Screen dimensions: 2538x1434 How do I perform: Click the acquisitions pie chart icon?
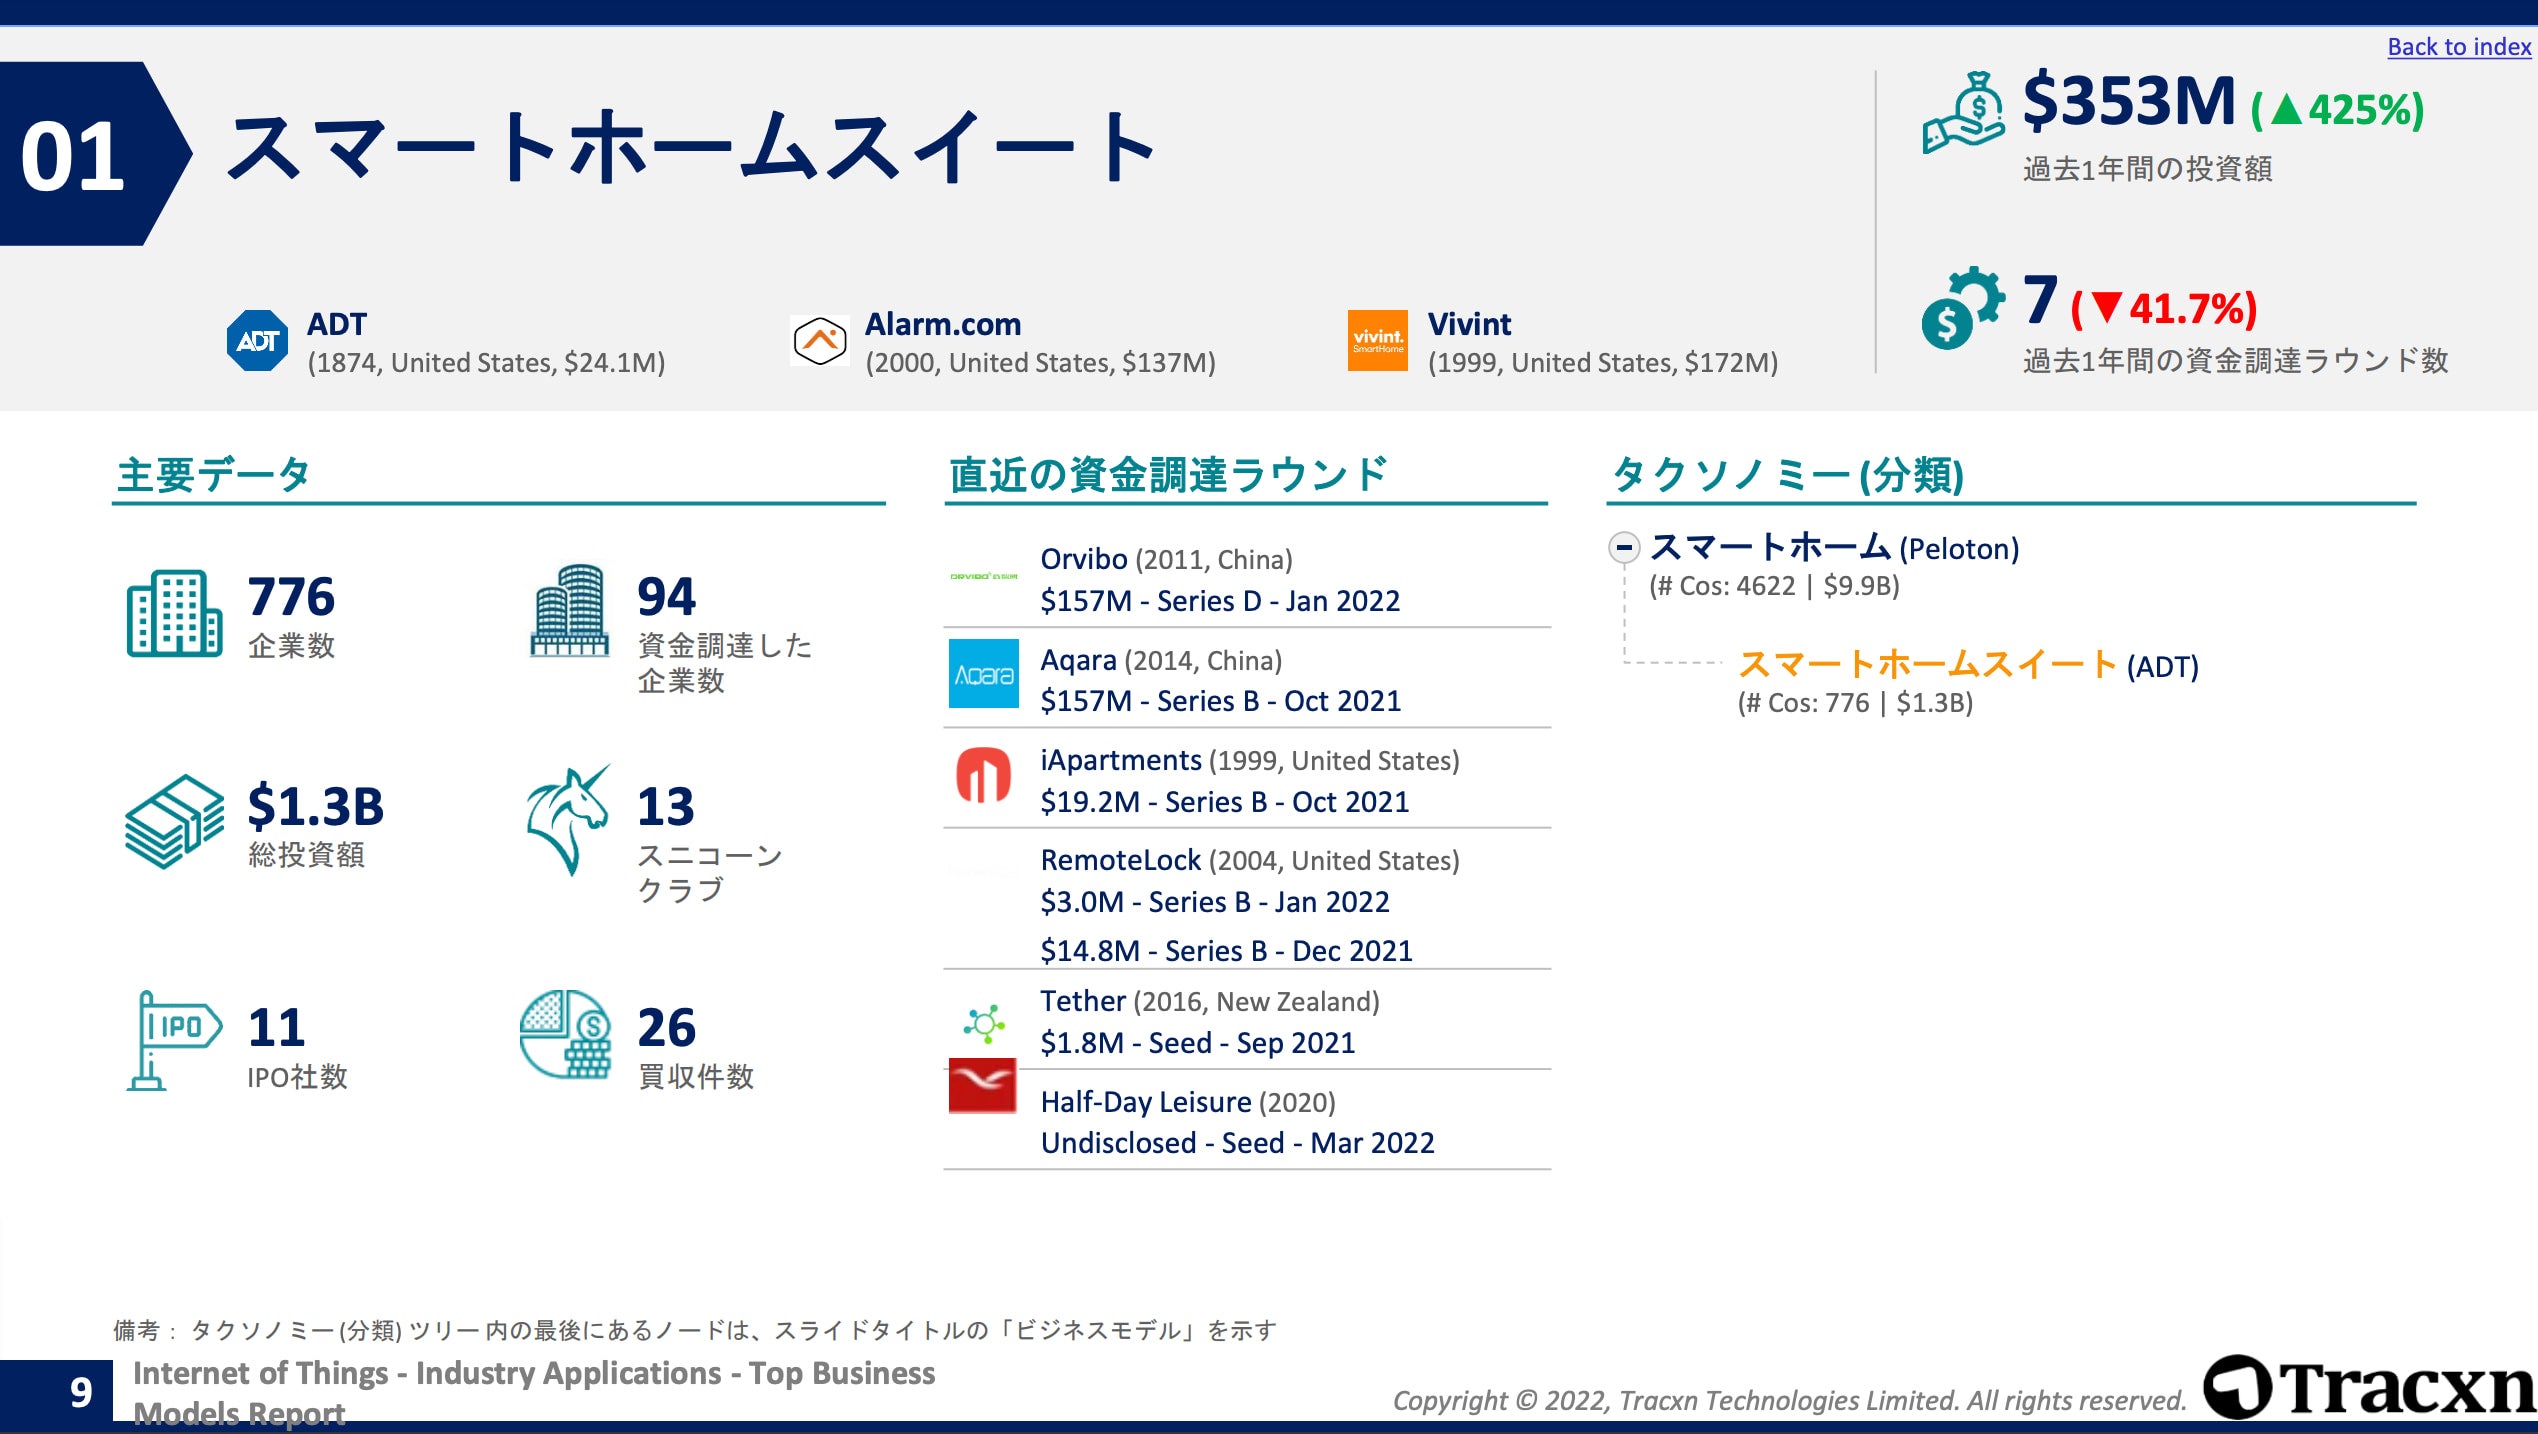pos(565,1034)
